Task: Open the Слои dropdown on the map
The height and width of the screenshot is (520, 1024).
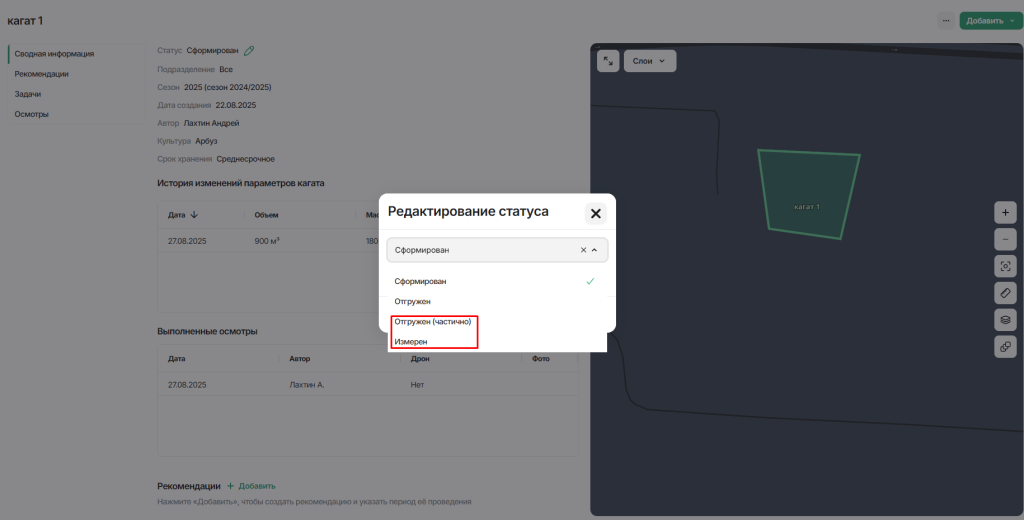Action: click(650, 61)
